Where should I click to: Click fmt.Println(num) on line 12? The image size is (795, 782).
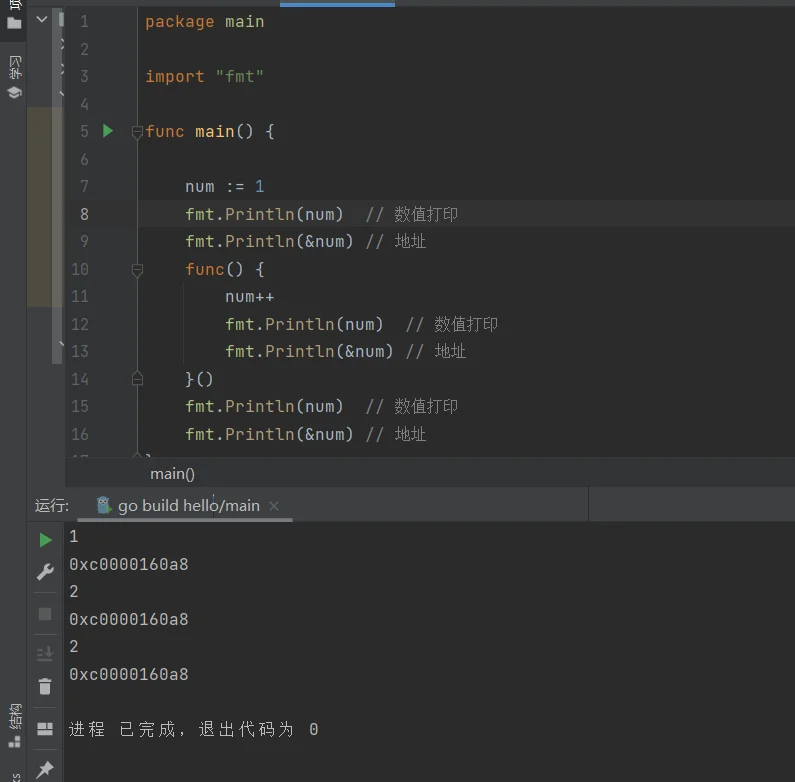pos(304,324)
